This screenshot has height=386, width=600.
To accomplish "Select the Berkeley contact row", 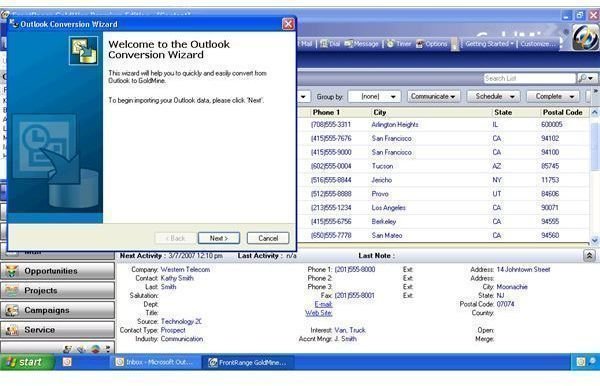I will tap(444, 222).
